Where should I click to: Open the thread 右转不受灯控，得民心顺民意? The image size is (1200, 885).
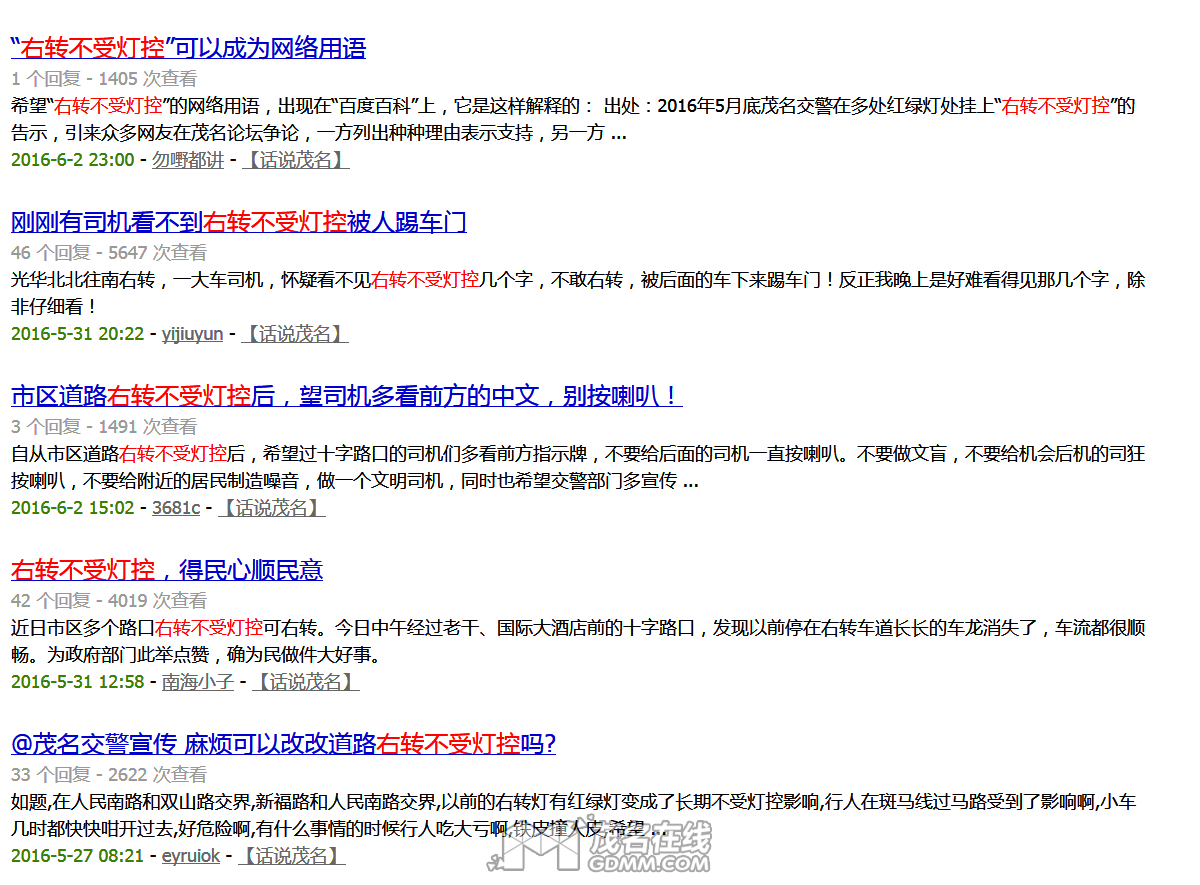coord(167,570)
